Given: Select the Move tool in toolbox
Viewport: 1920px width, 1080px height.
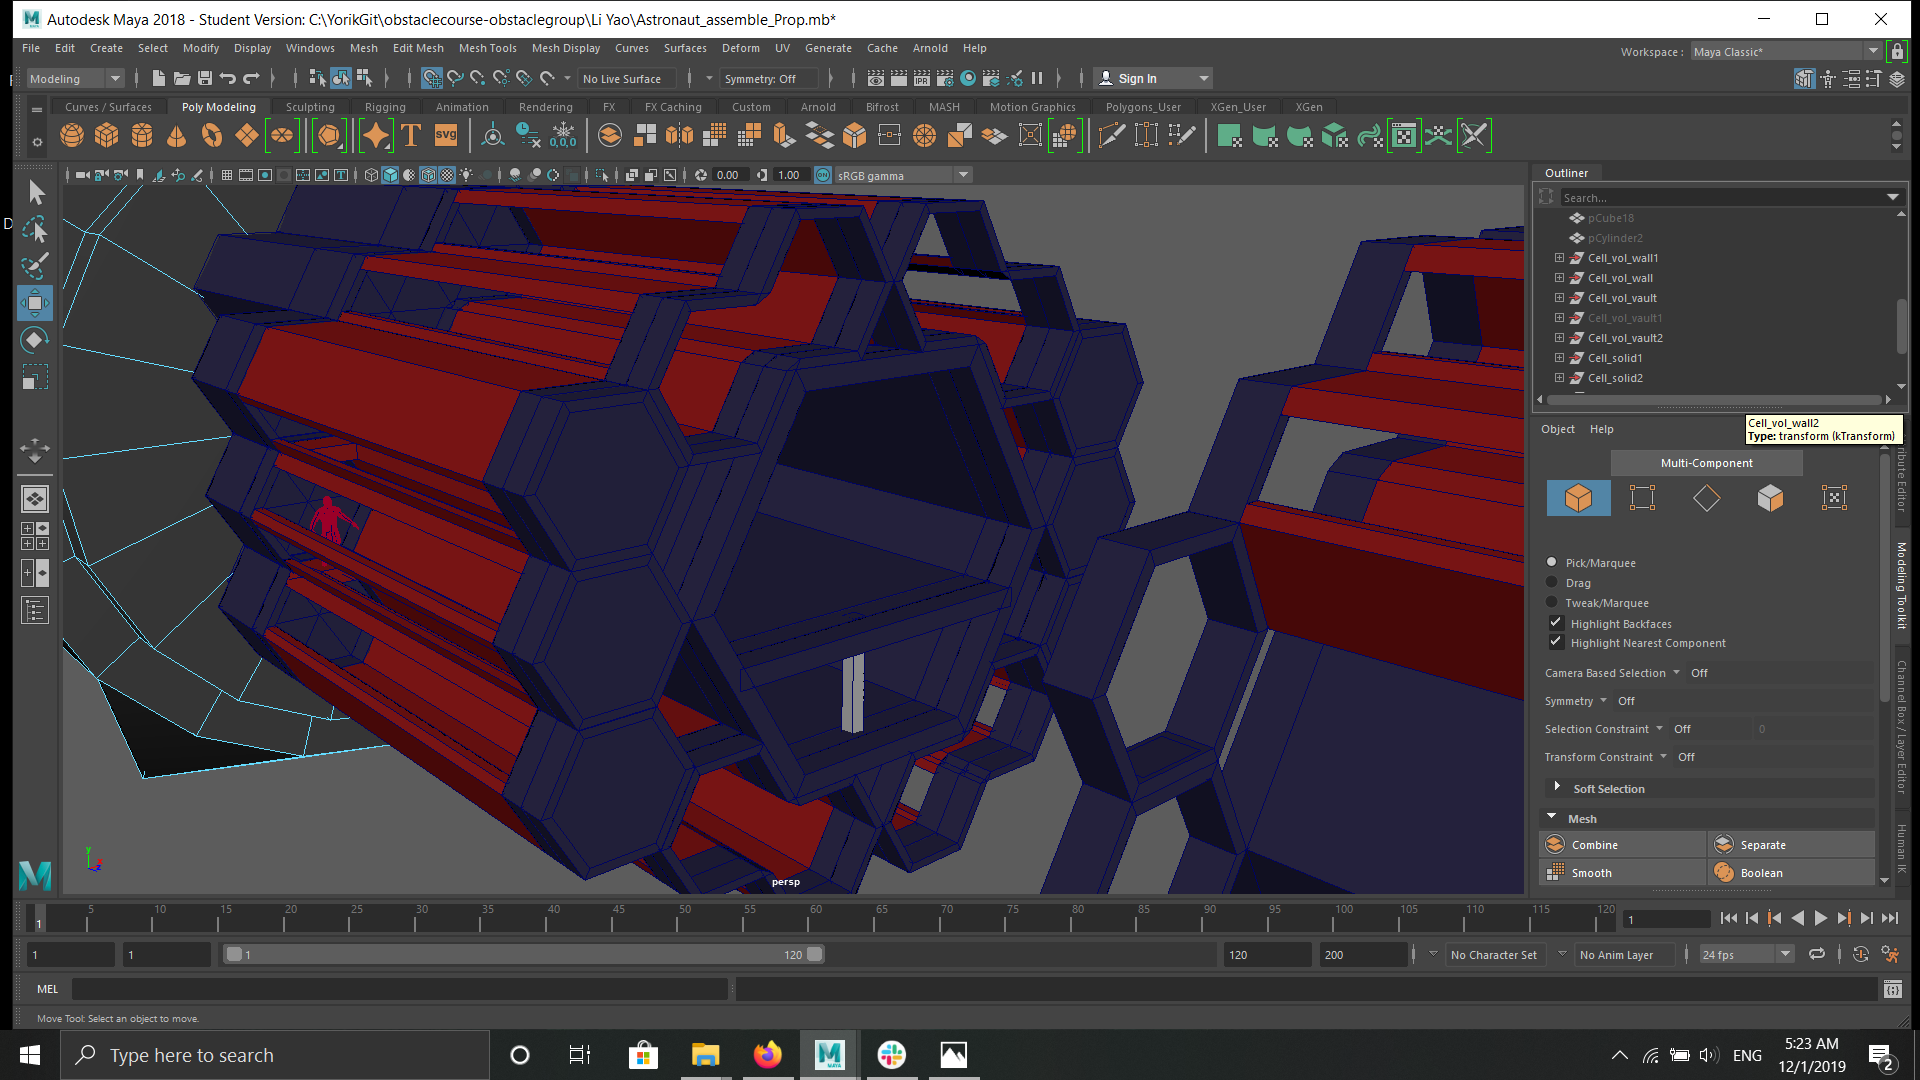Looking at the screenshot, I should click(34, 303).
